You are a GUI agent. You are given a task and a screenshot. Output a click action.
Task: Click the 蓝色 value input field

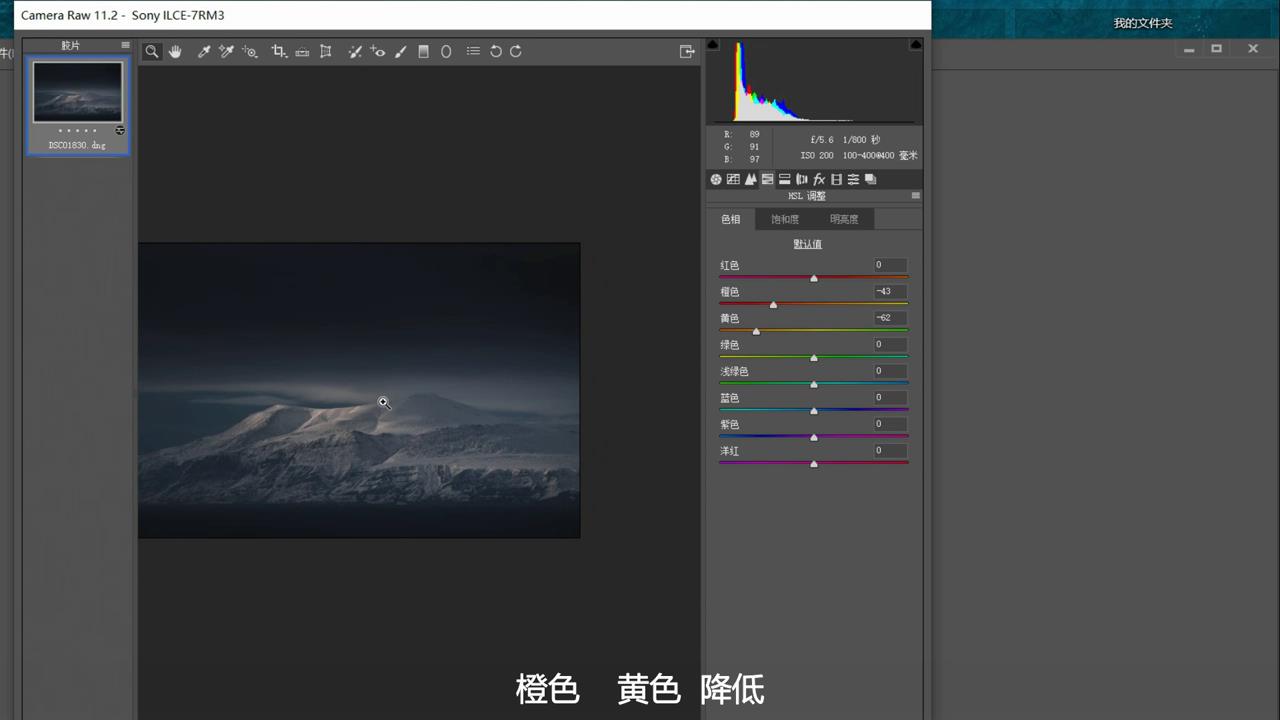[889, 398]
